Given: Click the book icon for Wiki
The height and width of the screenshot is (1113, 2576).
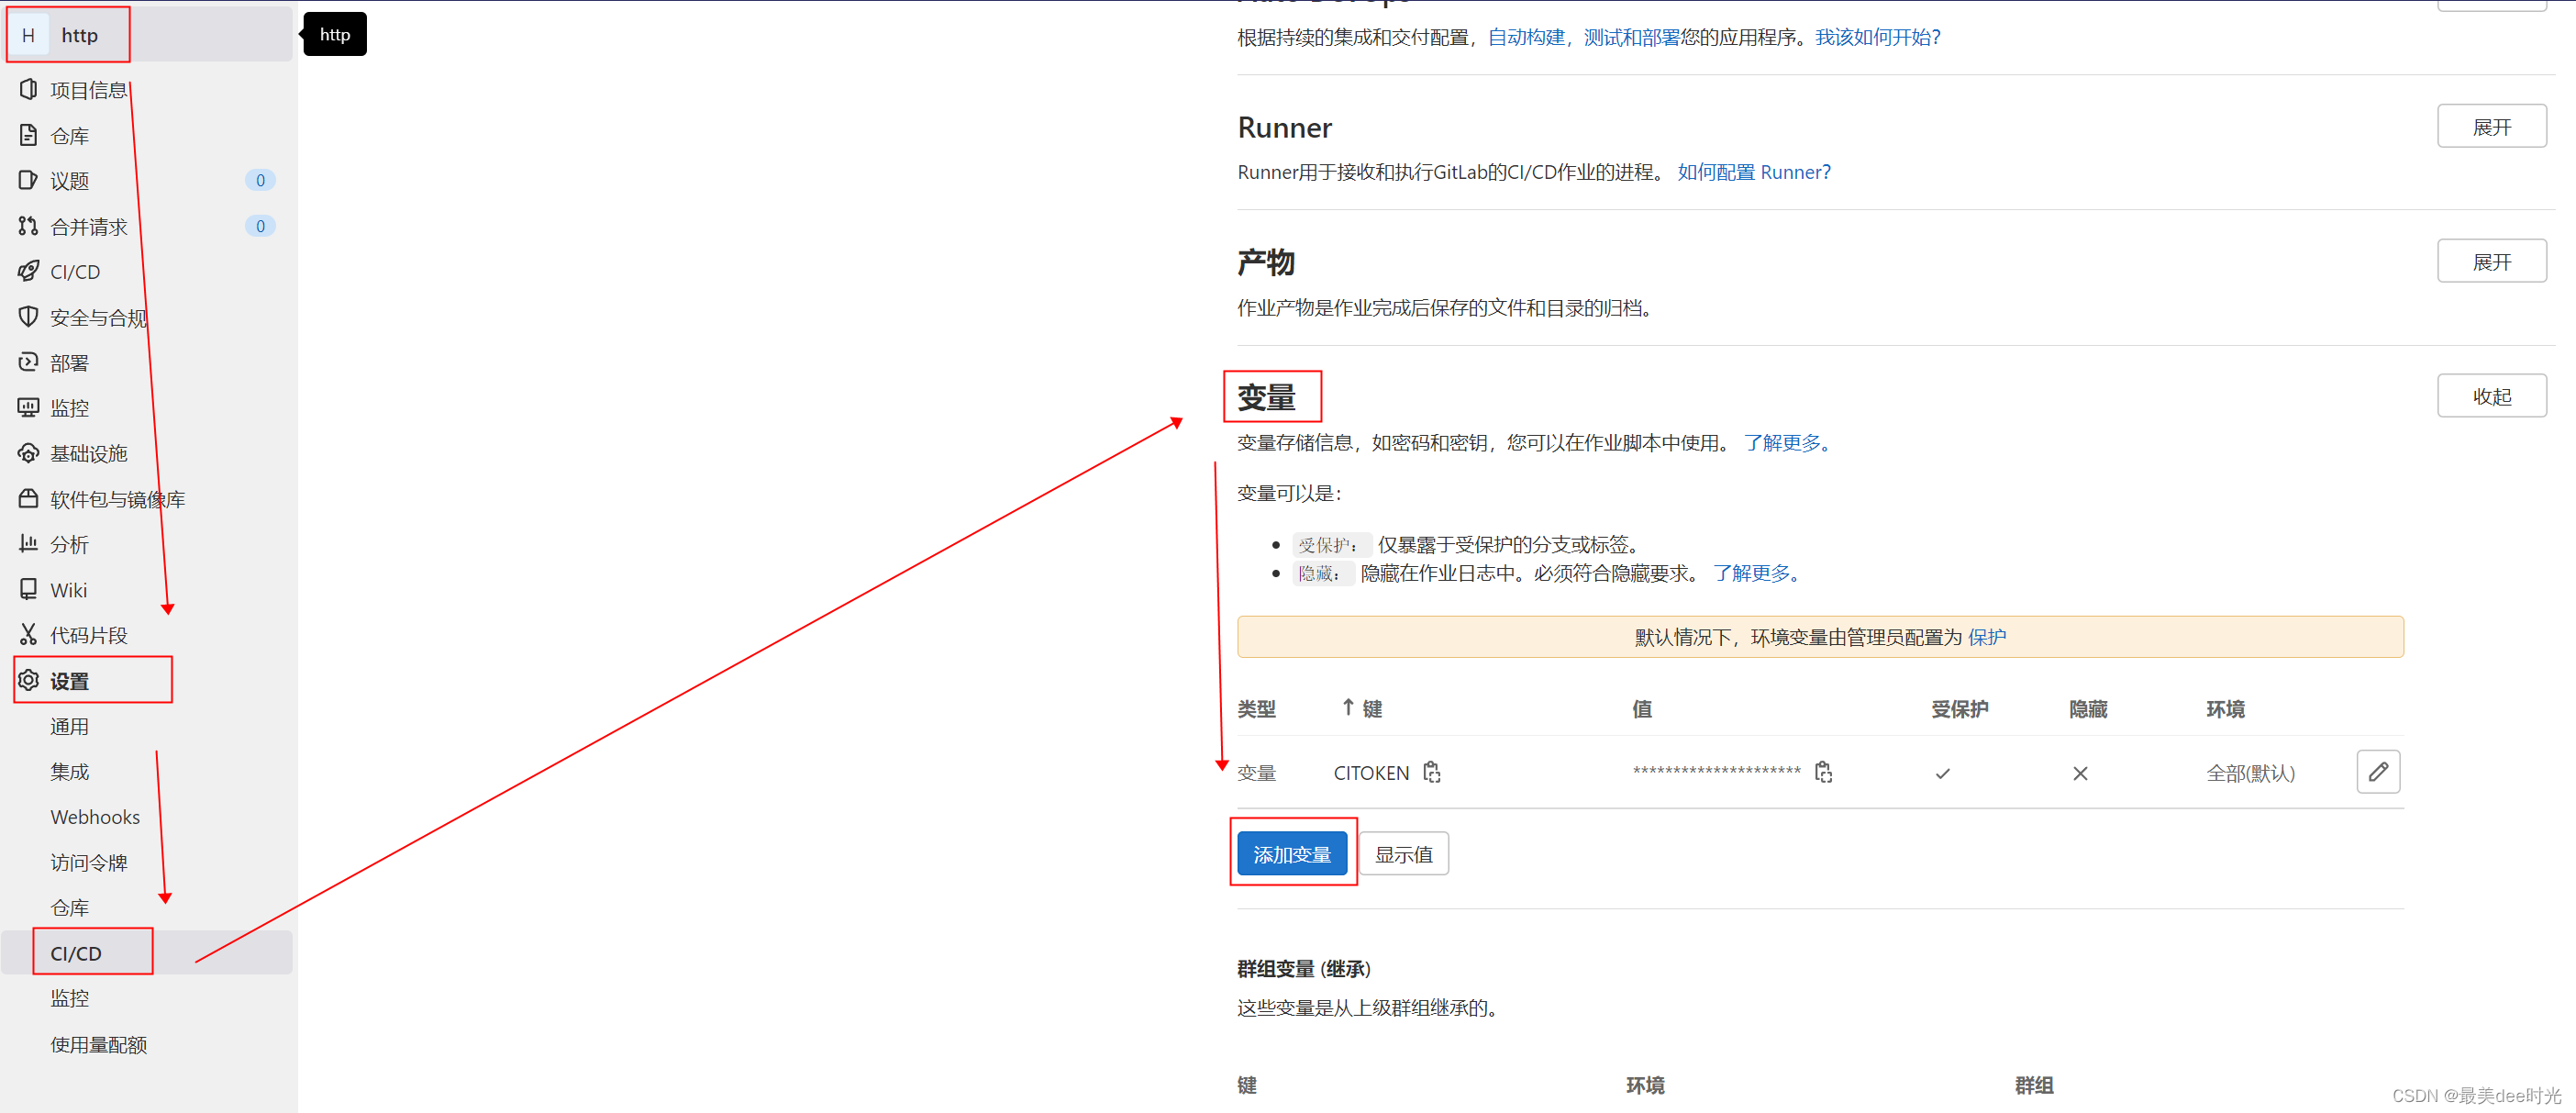Looking at the screenshot, I should tap(28, 589).
